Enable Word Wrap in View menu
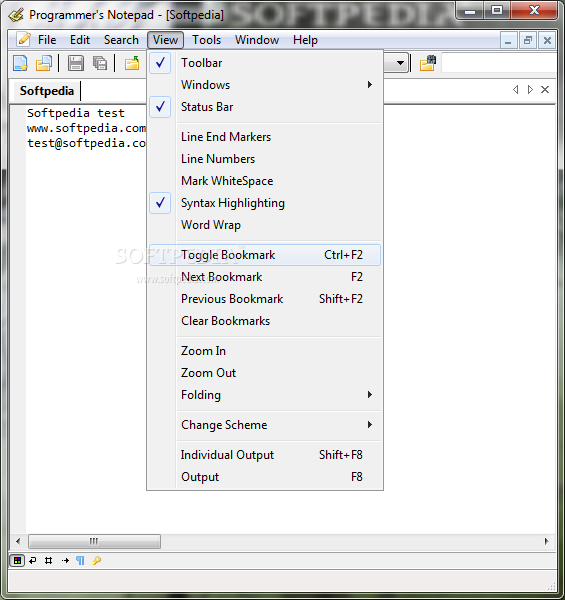This screenshot has width=565, height=600. [x=265, y=225]
